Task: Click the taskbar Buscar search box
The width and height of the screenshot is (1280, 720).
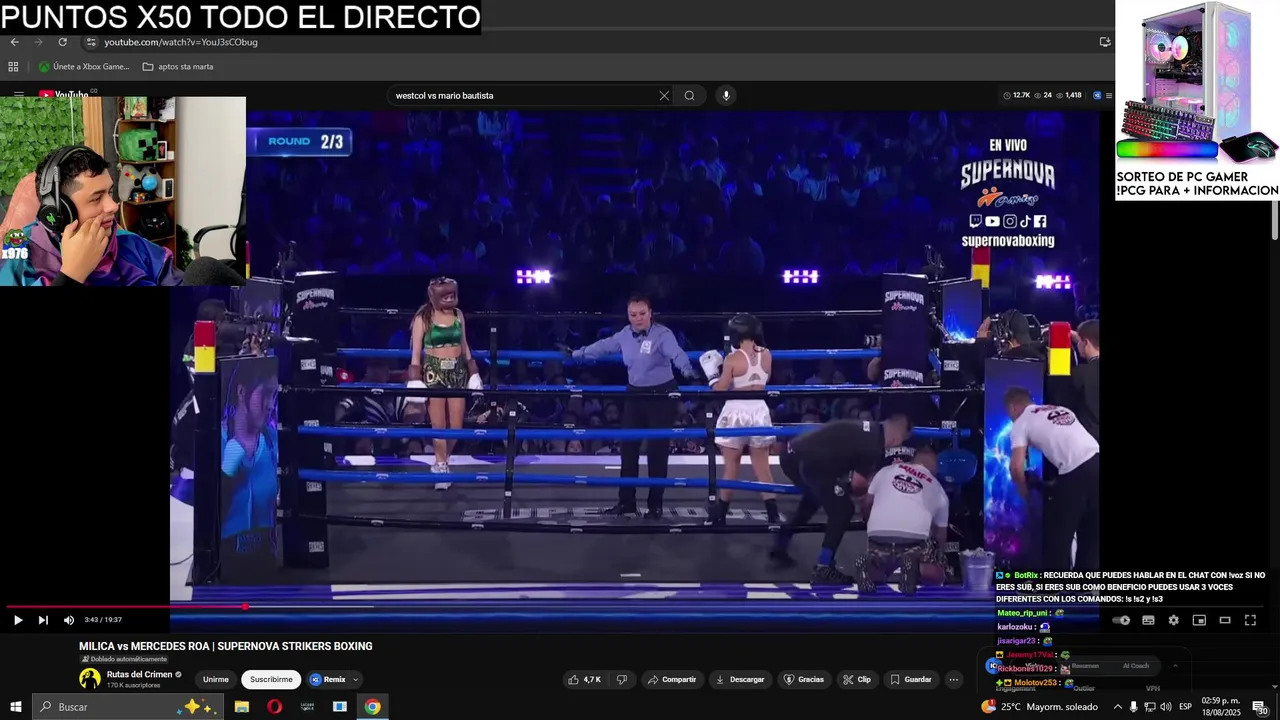Action: pos(127,707)
